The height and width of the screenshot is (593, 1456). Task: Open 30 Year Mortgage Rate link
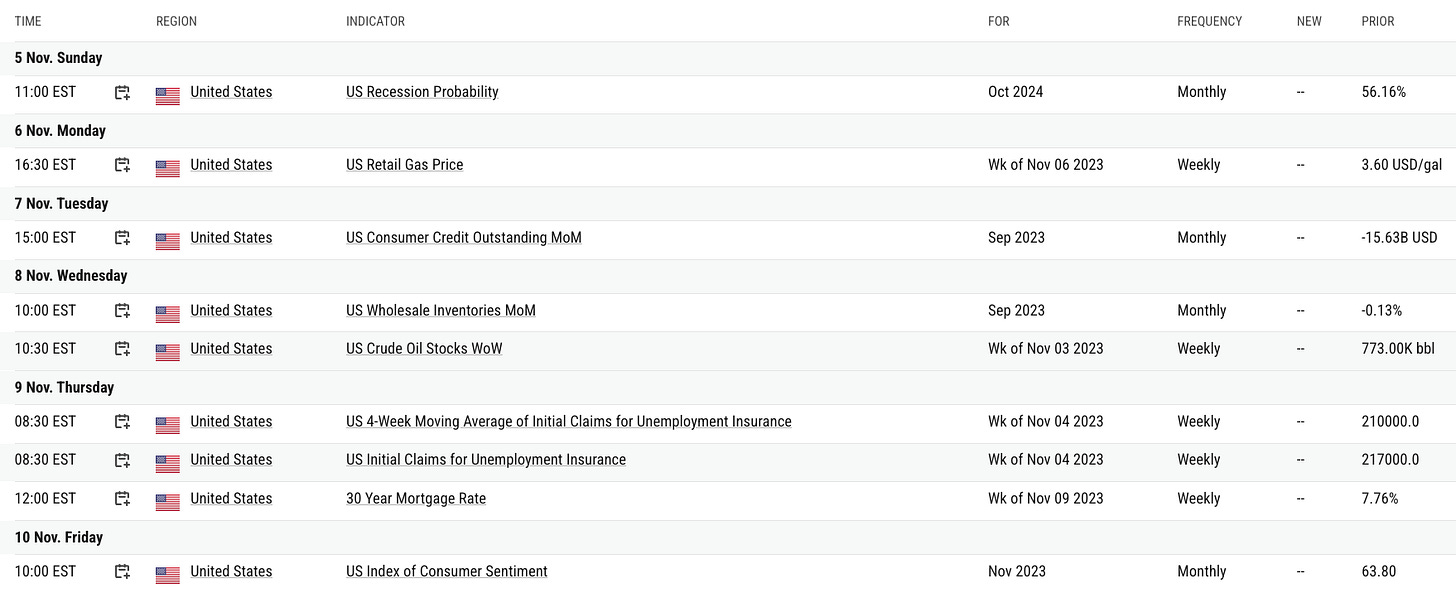click(x=416, y=499)
